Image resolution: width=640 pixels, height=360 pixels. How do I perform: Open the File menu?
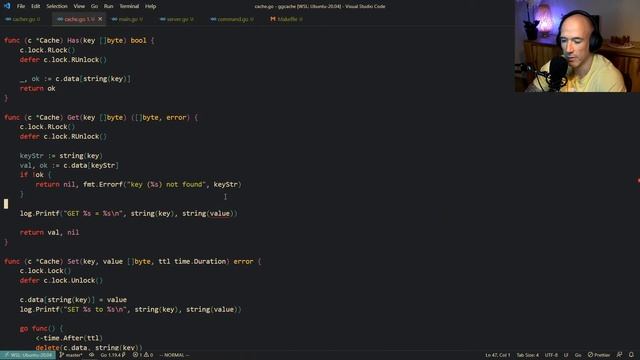coord(21,6)
